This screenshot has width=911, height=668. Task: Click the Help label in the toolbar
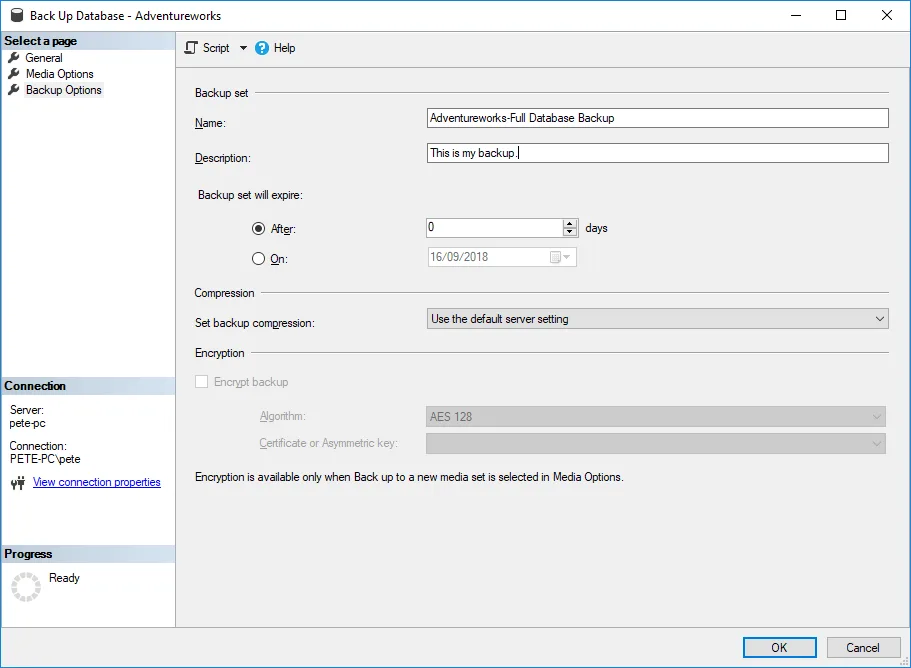click(x=284, y=48)
